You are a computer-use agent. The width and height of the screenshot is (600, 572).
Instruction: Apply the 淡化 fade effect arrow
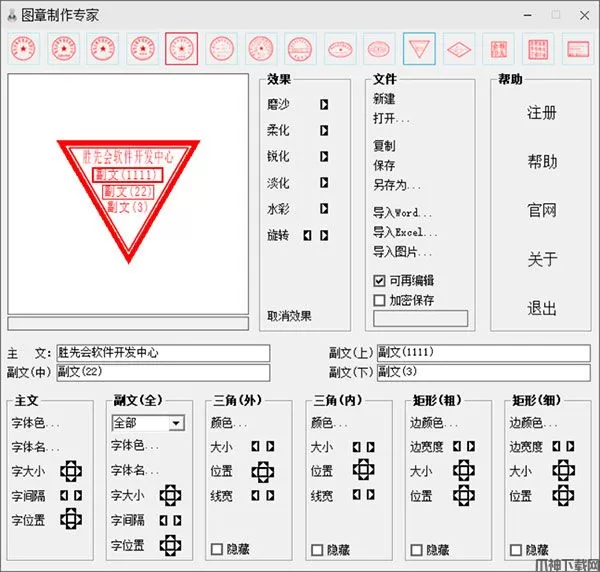[x=324, y=183]
